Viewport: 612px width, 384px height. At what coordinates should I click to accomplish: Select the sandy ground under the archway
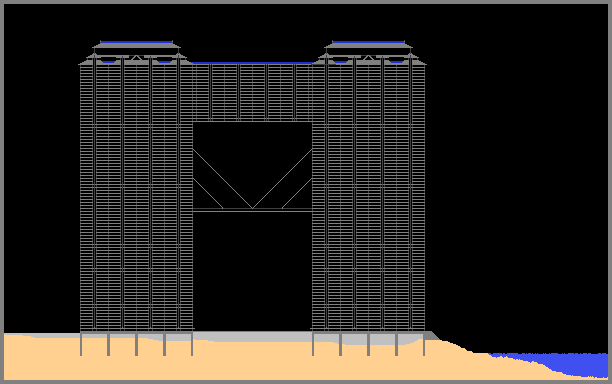click(253, 360)
